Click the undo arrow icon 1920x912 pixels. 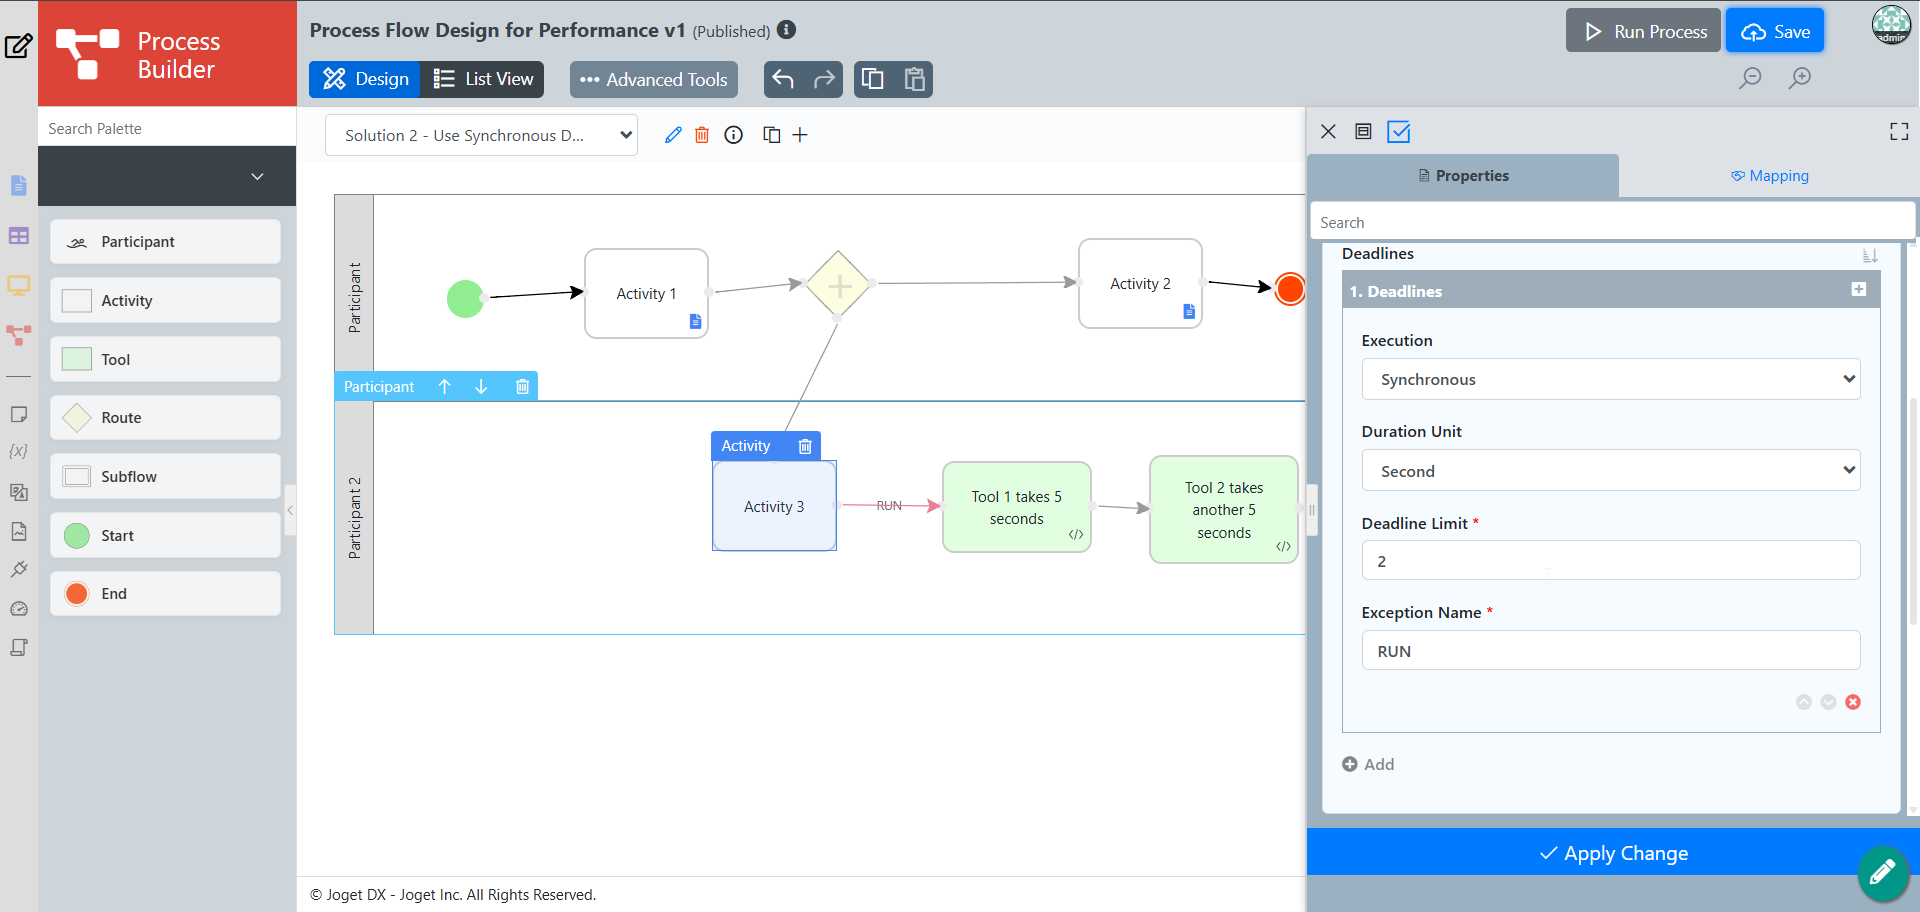783,79
